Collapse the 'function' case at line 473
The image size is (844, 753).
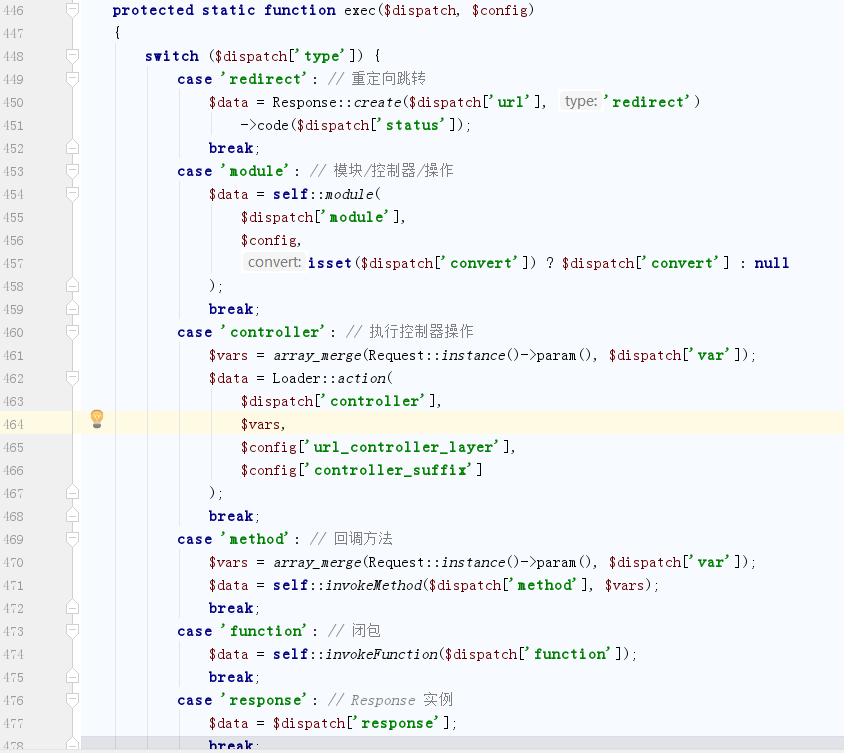(72, 631)
